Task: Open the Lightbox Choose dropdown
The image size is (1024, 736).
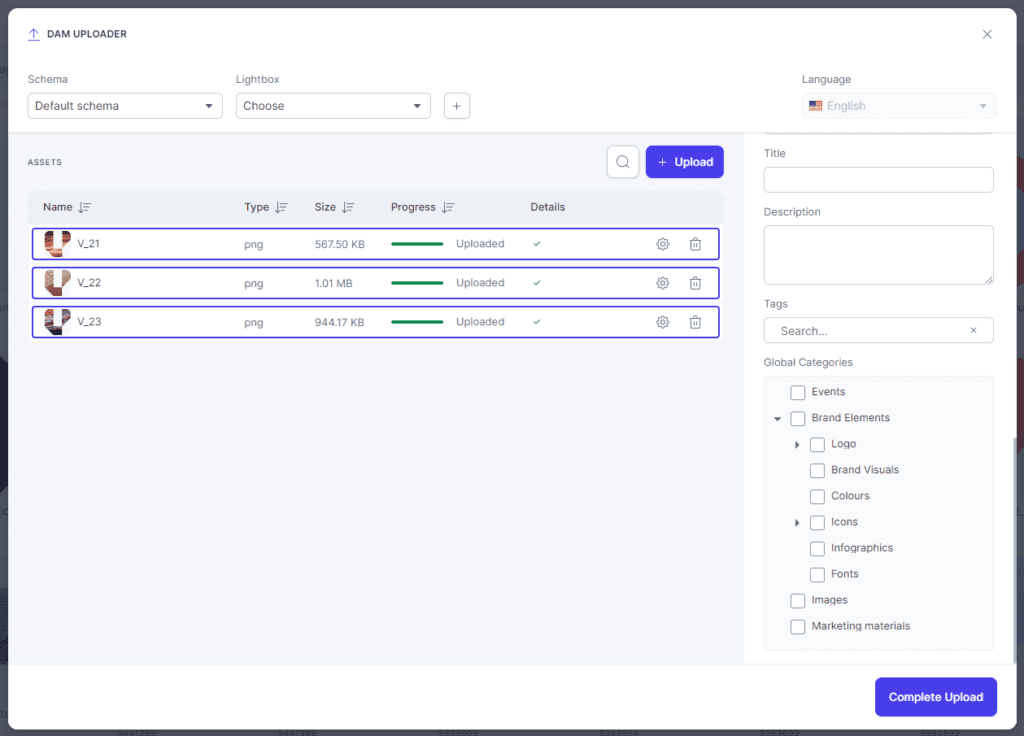Action: tap(333, 106)
